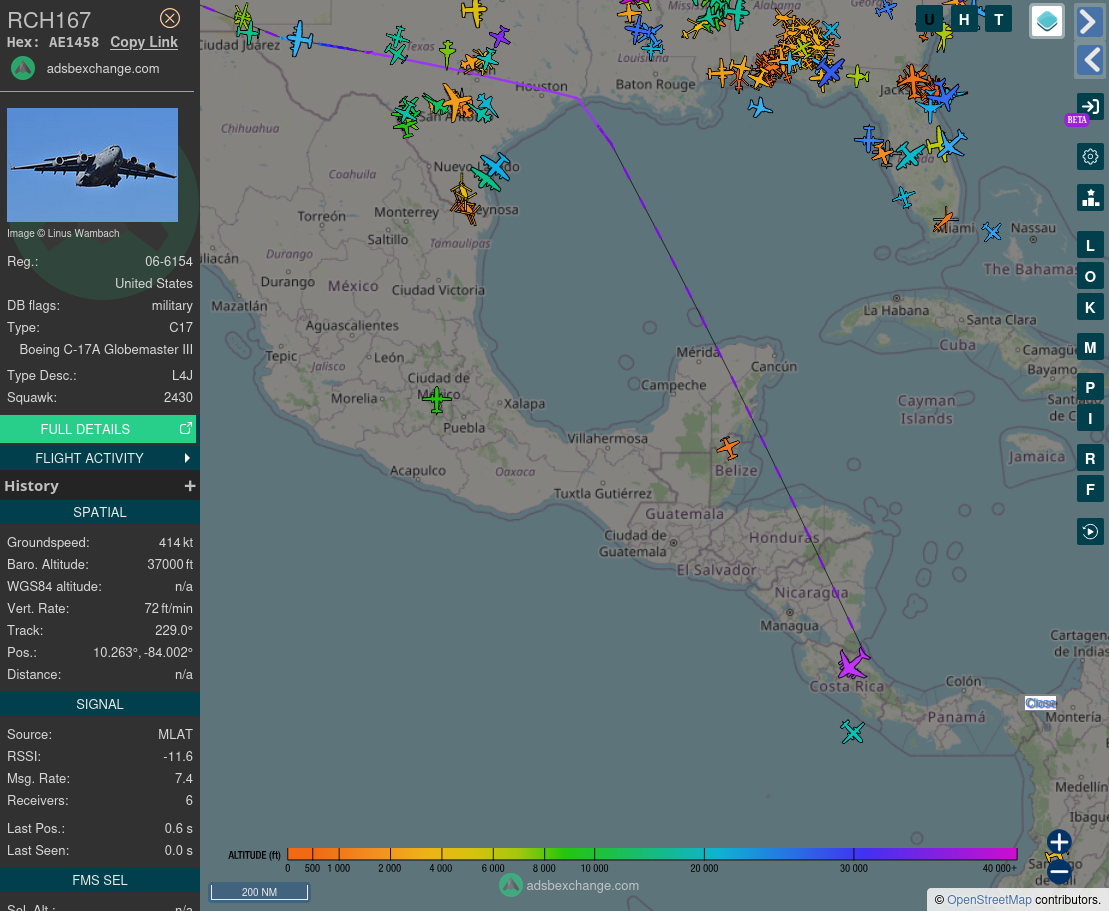Toggle the F follow button
The image size is (1109, 911).
coord(1090,489)
